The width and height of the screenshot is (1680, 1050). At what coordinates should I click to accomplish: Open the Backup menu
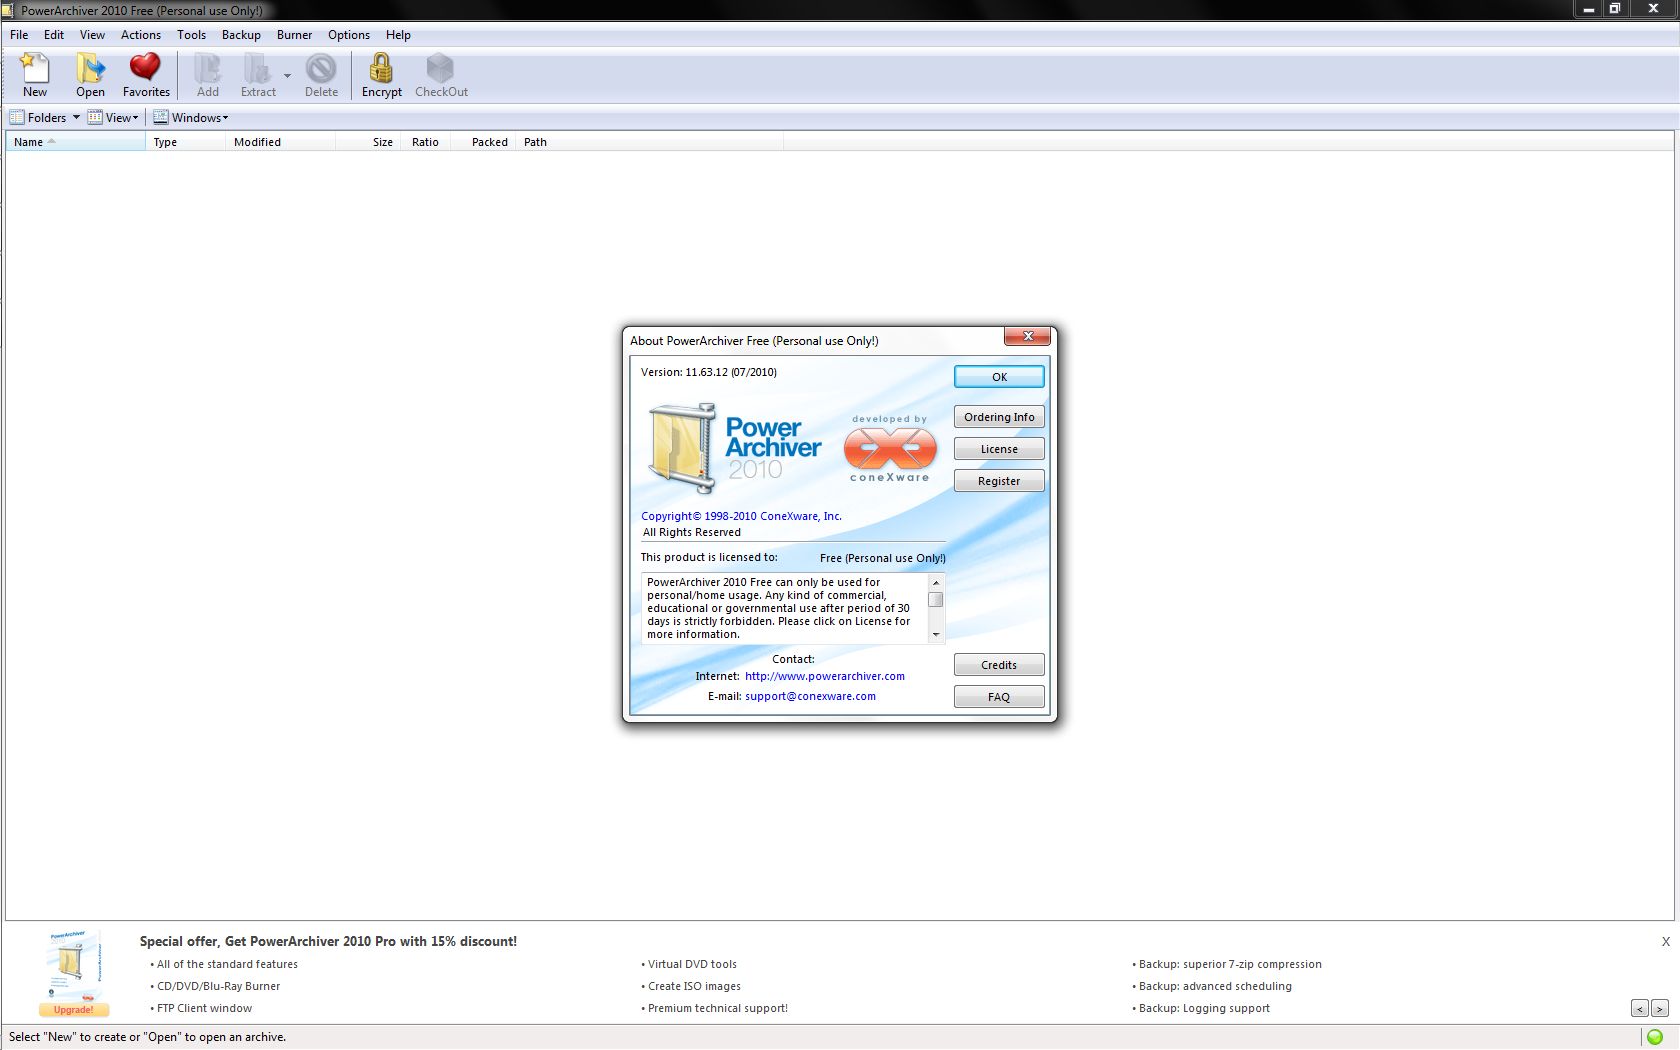241,35
